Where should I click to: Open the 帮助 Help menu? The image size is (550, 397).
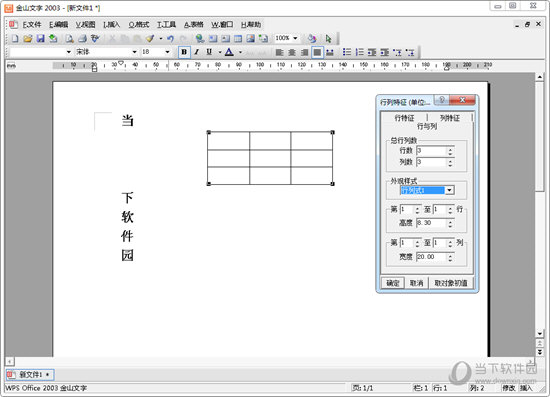tap(251, 25)
